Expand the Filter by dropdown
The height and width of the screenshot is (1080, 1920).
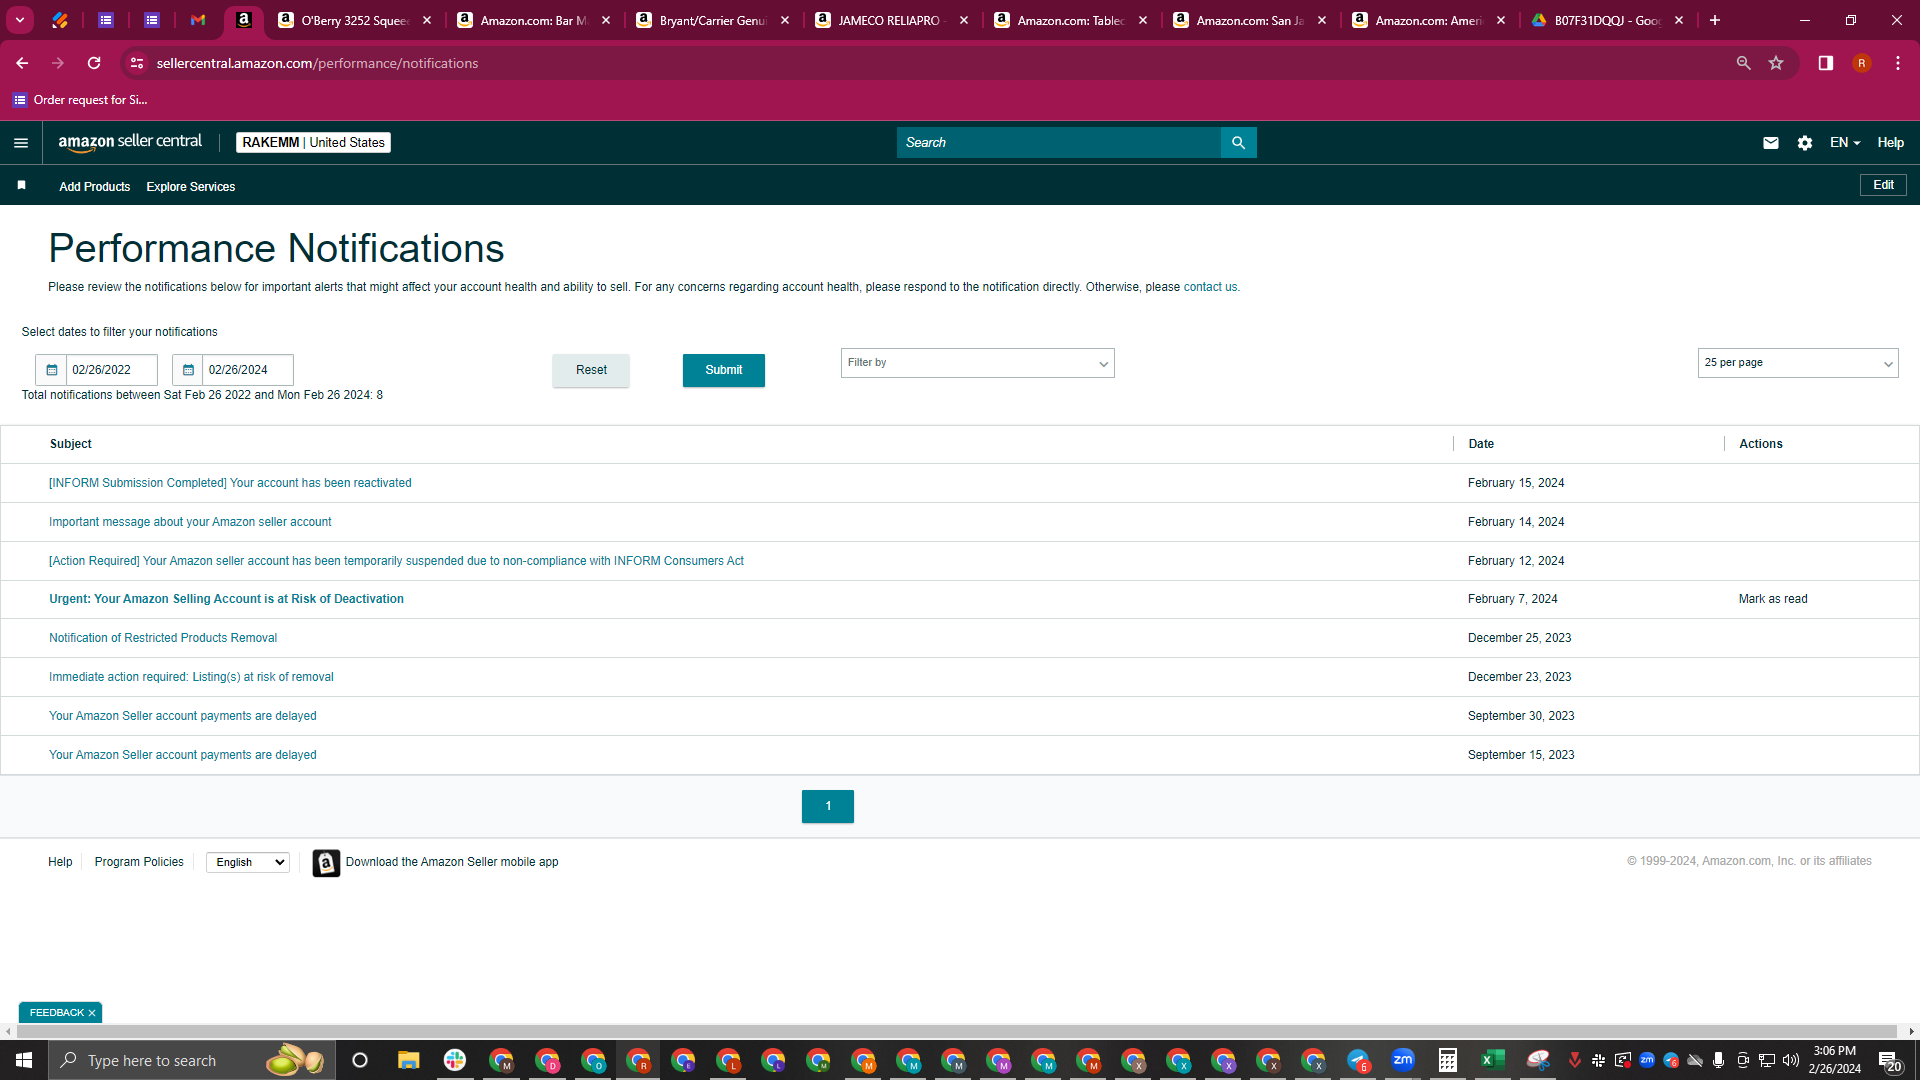click(x=977, y=363)
